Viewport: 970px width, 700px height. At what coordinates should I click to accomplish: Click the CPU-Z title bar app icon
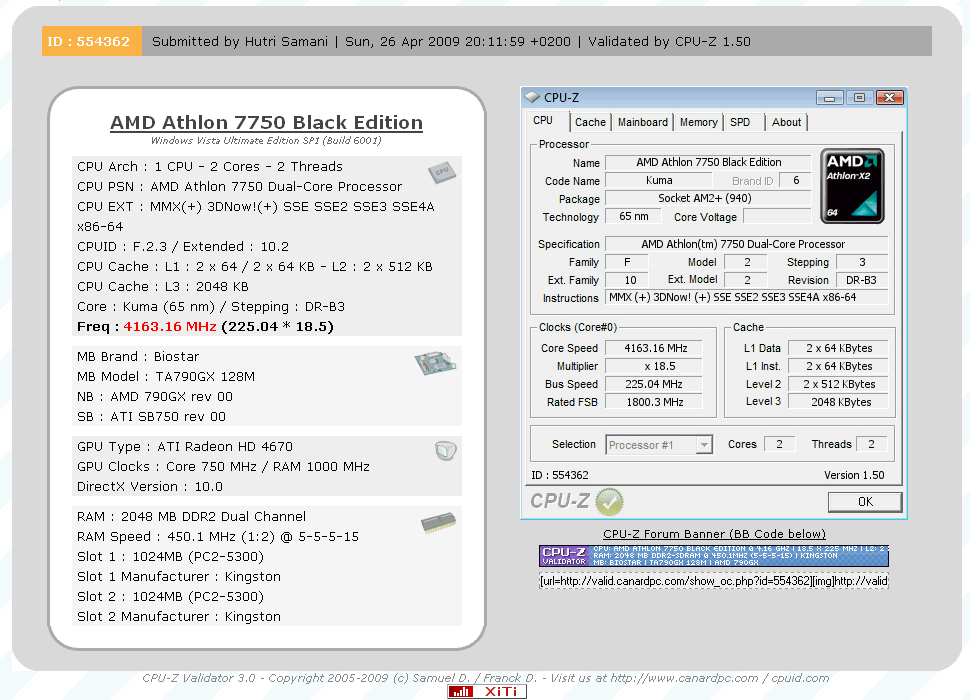pos(532,97)
